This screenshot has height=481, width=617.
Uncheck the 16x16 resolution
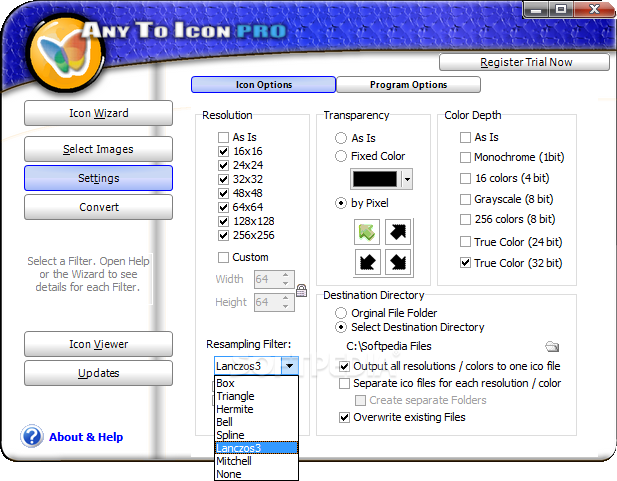224,151
